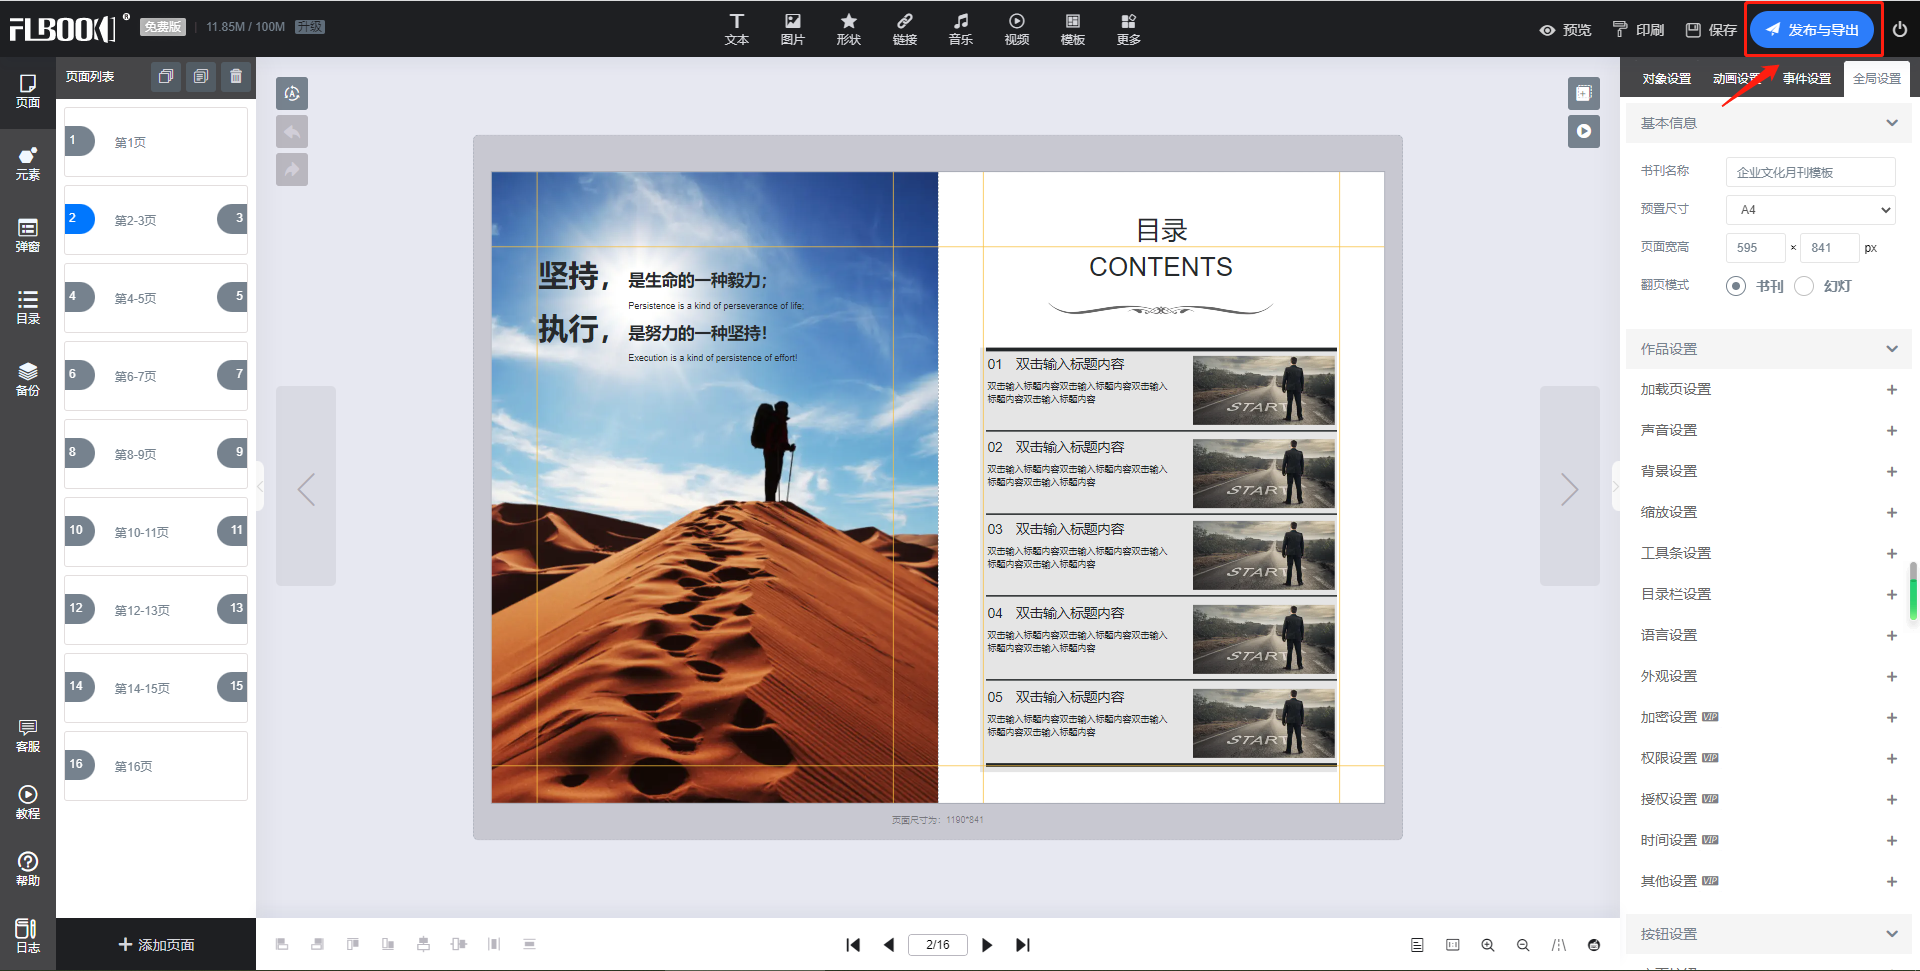The image size is (1920, 971).
Task: Switch to 事件设置 tab
Action: [1807, 79]
